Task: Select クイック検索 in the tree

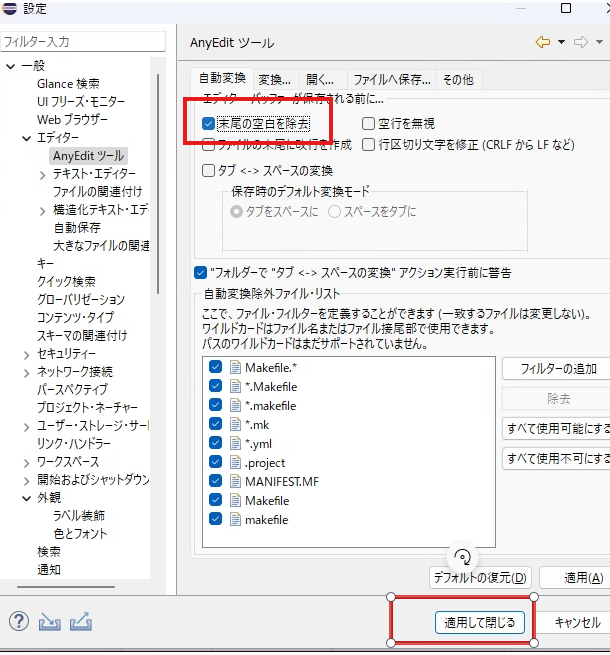Action: pos(66,282)
